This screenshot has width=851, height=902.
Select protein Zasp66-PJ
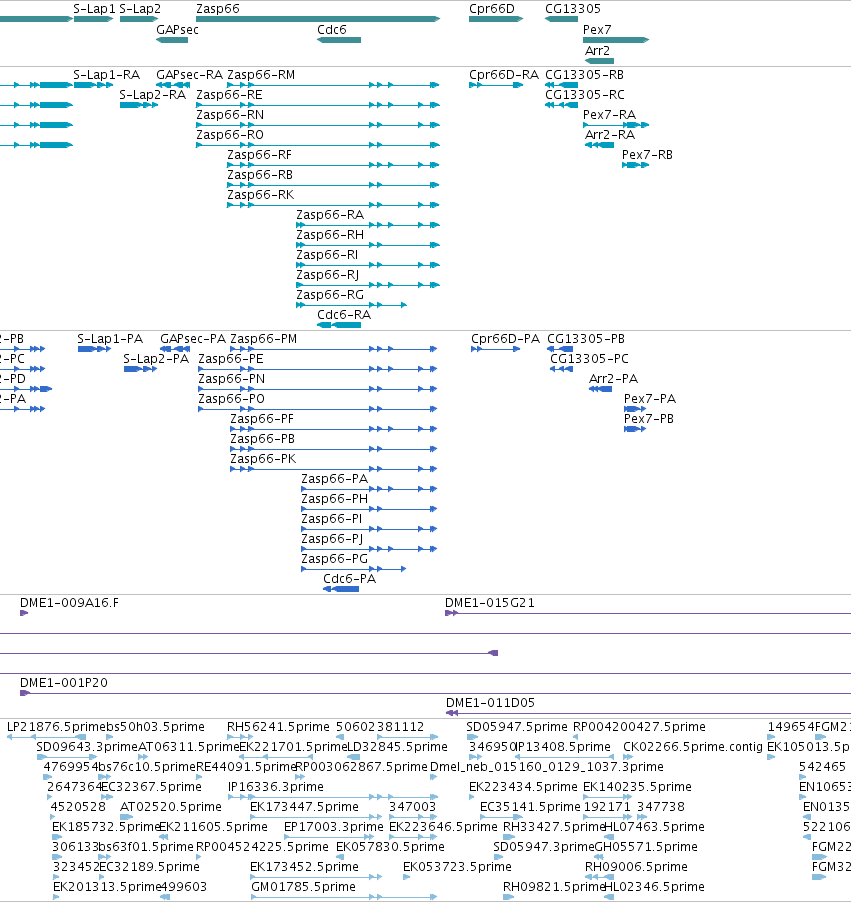pos(332,539)
